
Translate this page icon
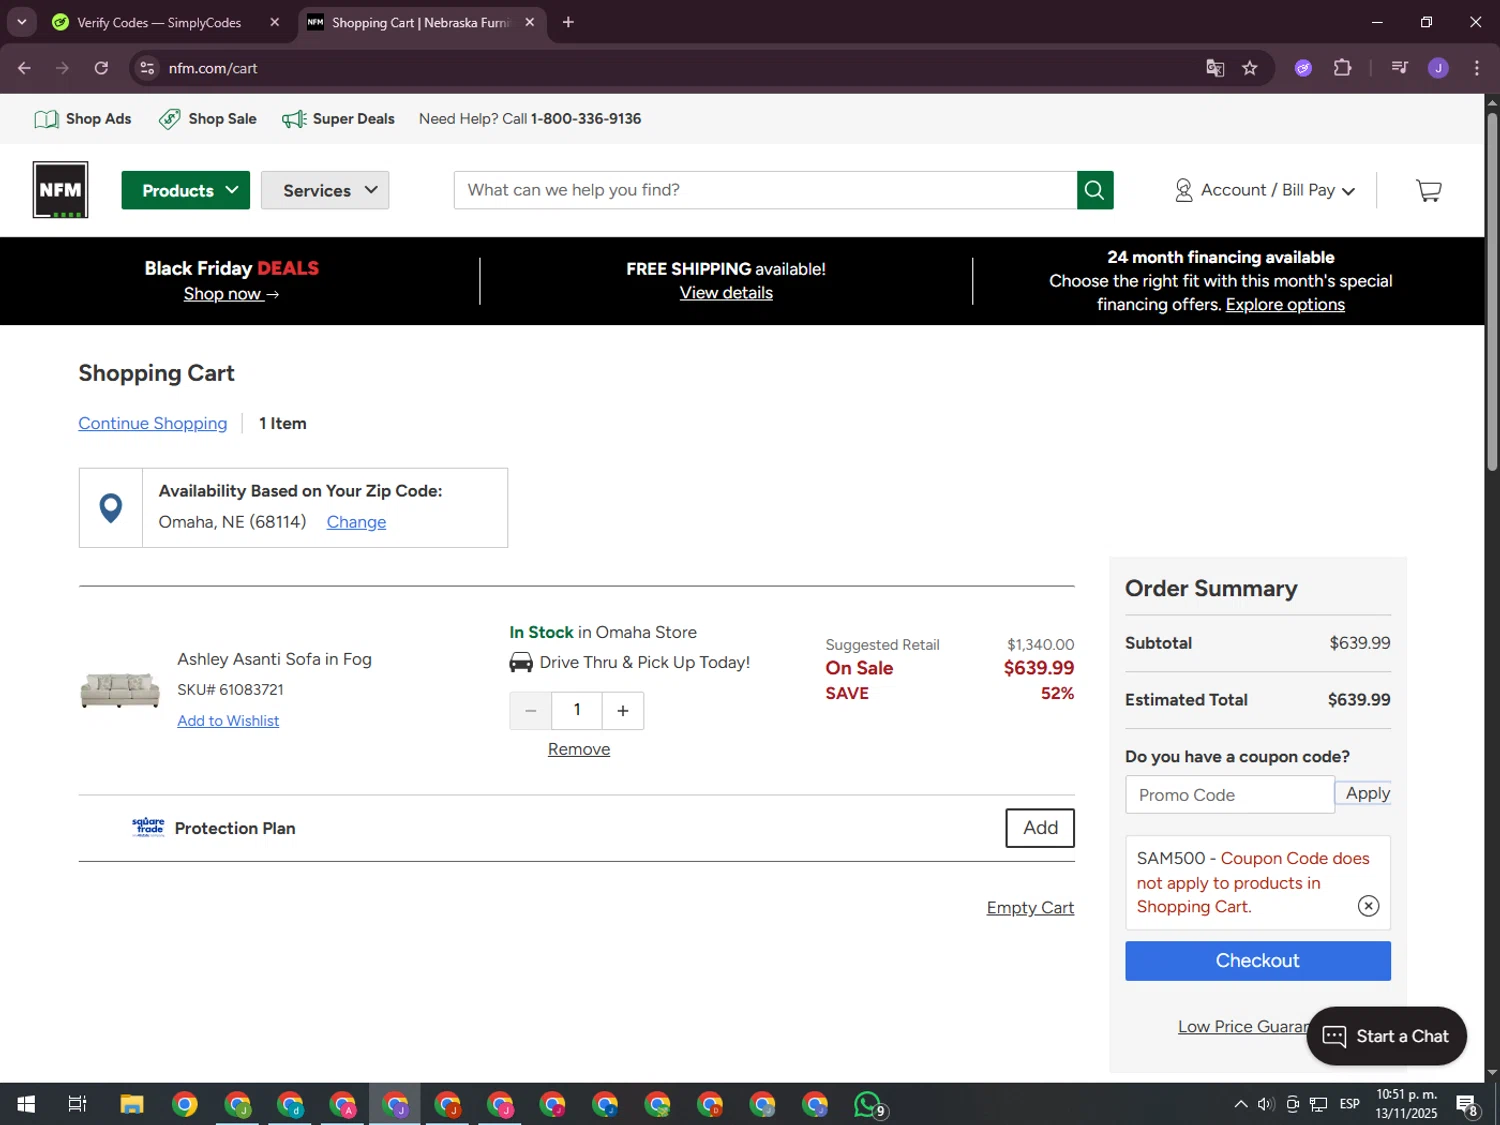pyautogui.click(x=1215, y=68)
